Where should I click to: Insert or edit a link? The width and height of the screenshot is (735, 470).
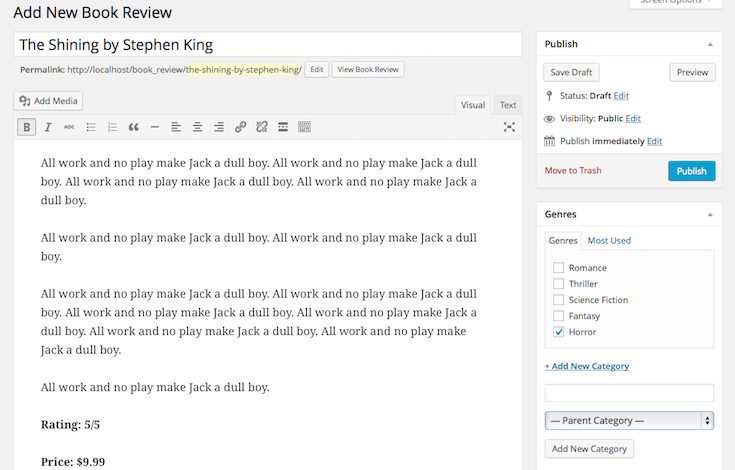tap(240, 127)
